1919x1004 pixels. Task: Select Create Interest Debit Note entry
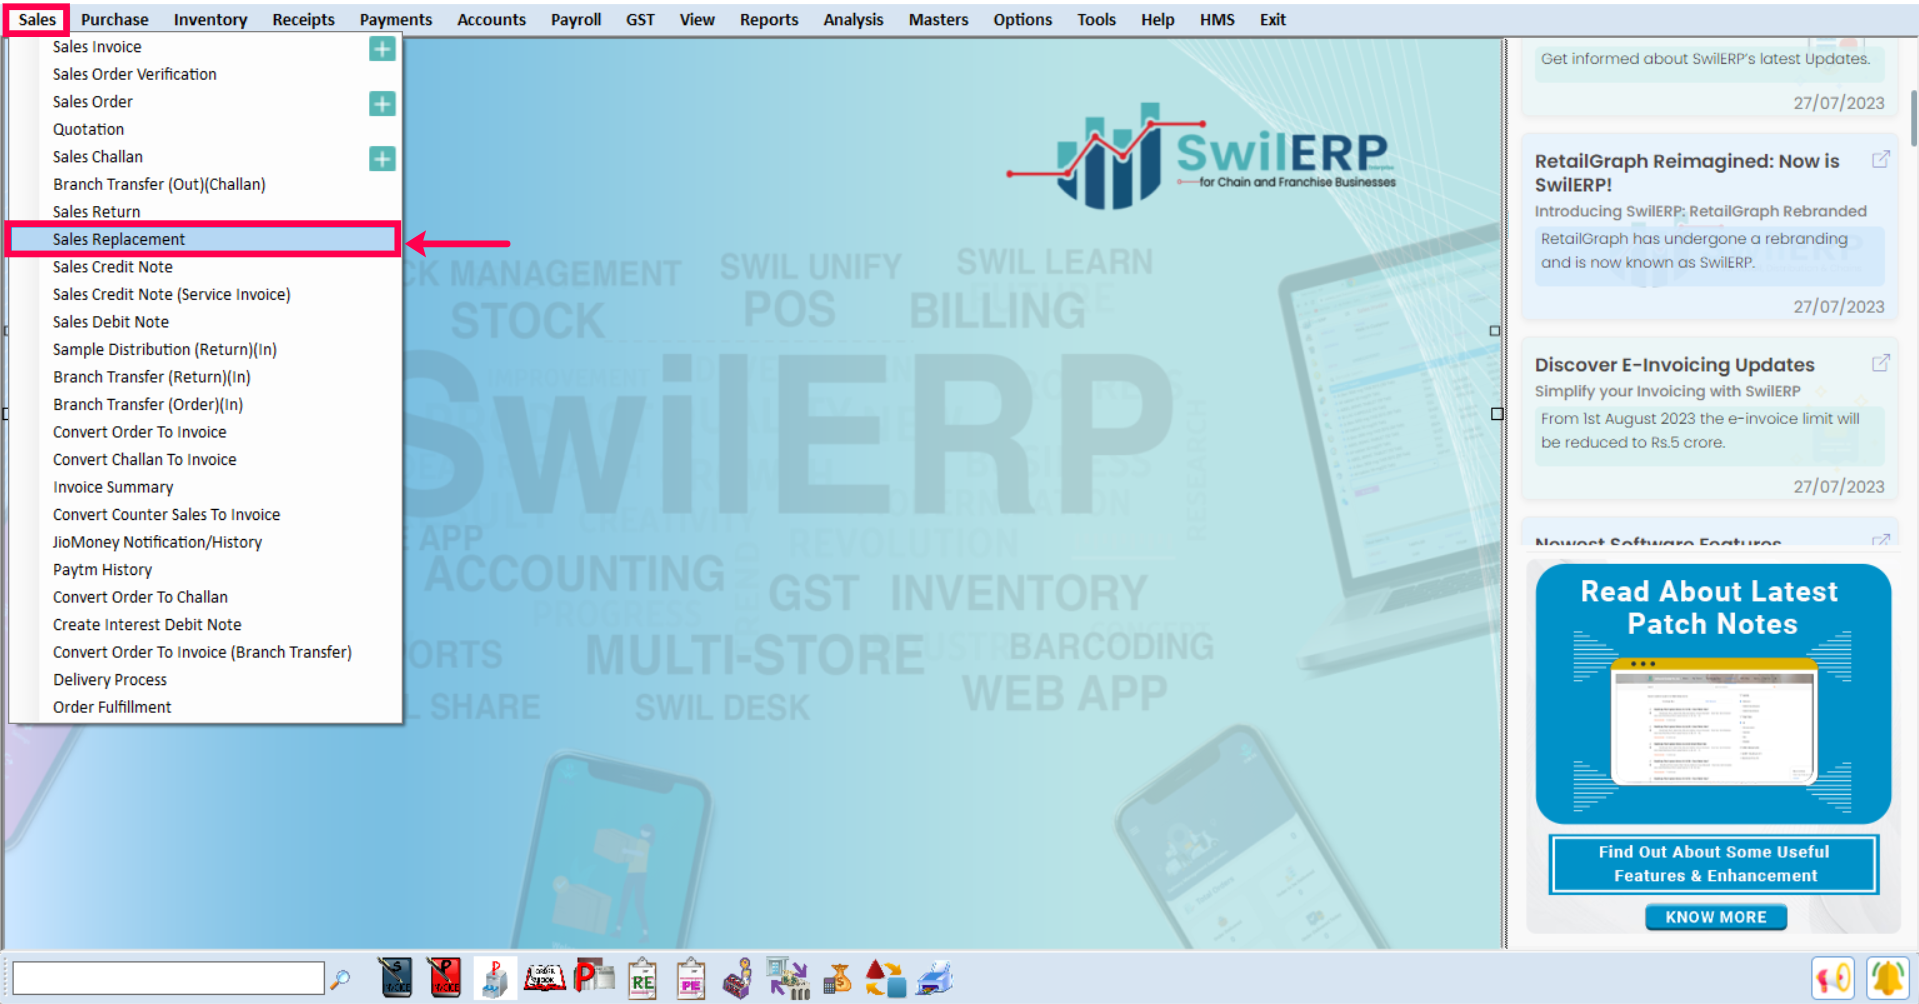point(203,624)
